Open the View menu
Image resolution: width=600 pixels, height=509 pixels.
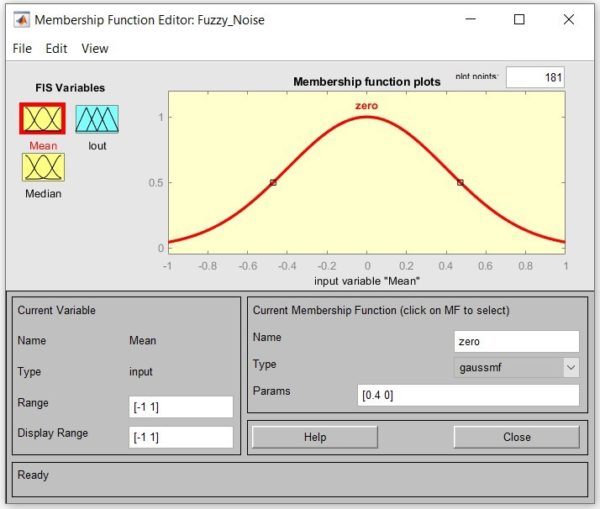[x=95, y=49]
